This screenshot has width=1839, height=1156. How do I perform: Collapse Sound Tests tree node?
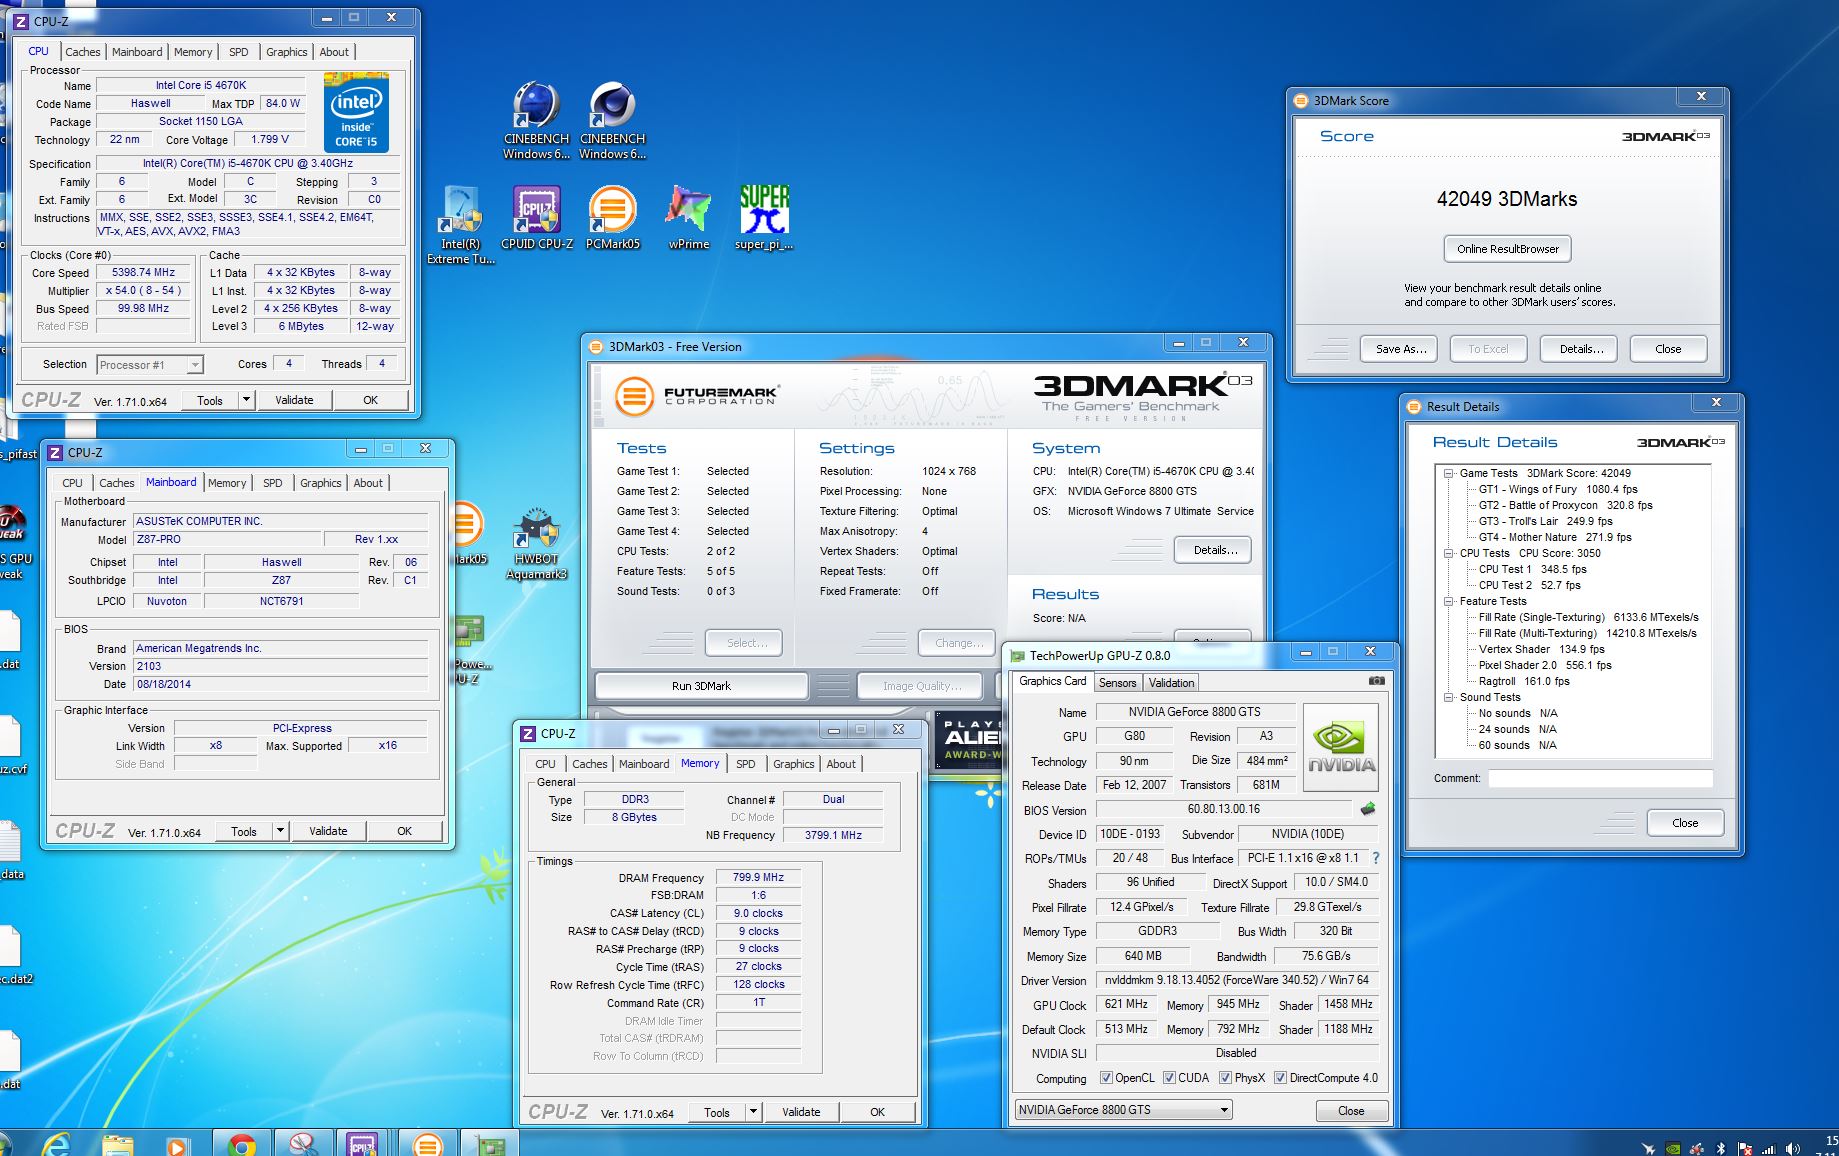pos(1448,697)
